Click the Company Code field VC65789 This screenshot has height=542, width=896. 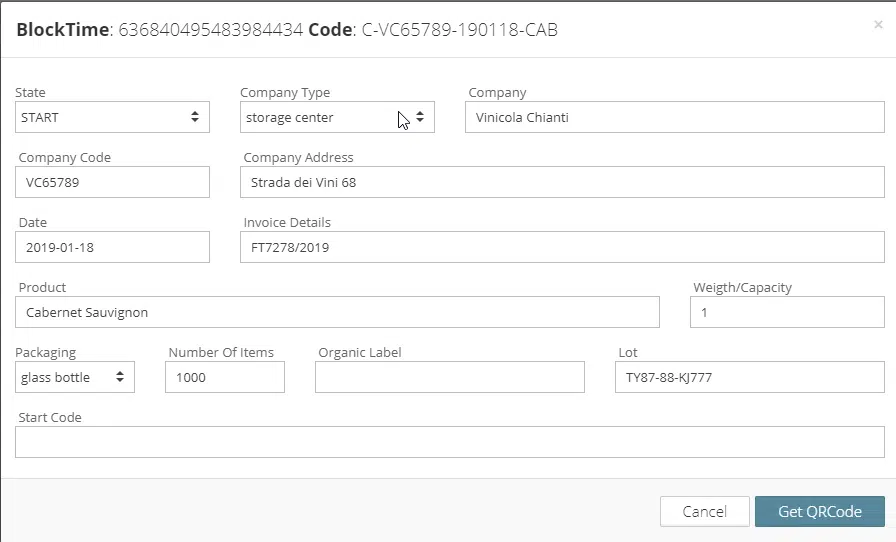click(113, 182)
